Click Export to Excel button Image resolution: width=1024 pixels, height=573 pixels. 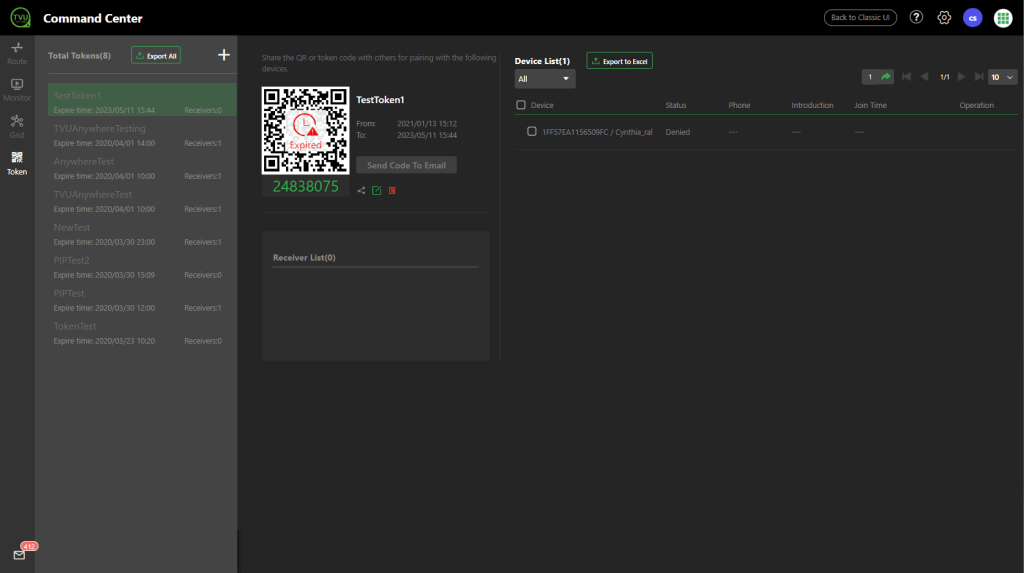(619, 61)
